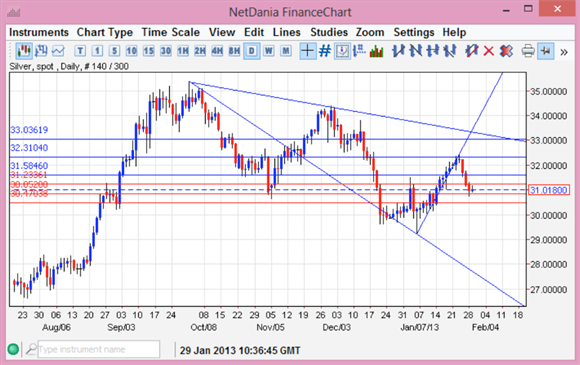Select the third blue line drawing tool
Viewport: 580px width, 365px height.
[x=432, y=51]
